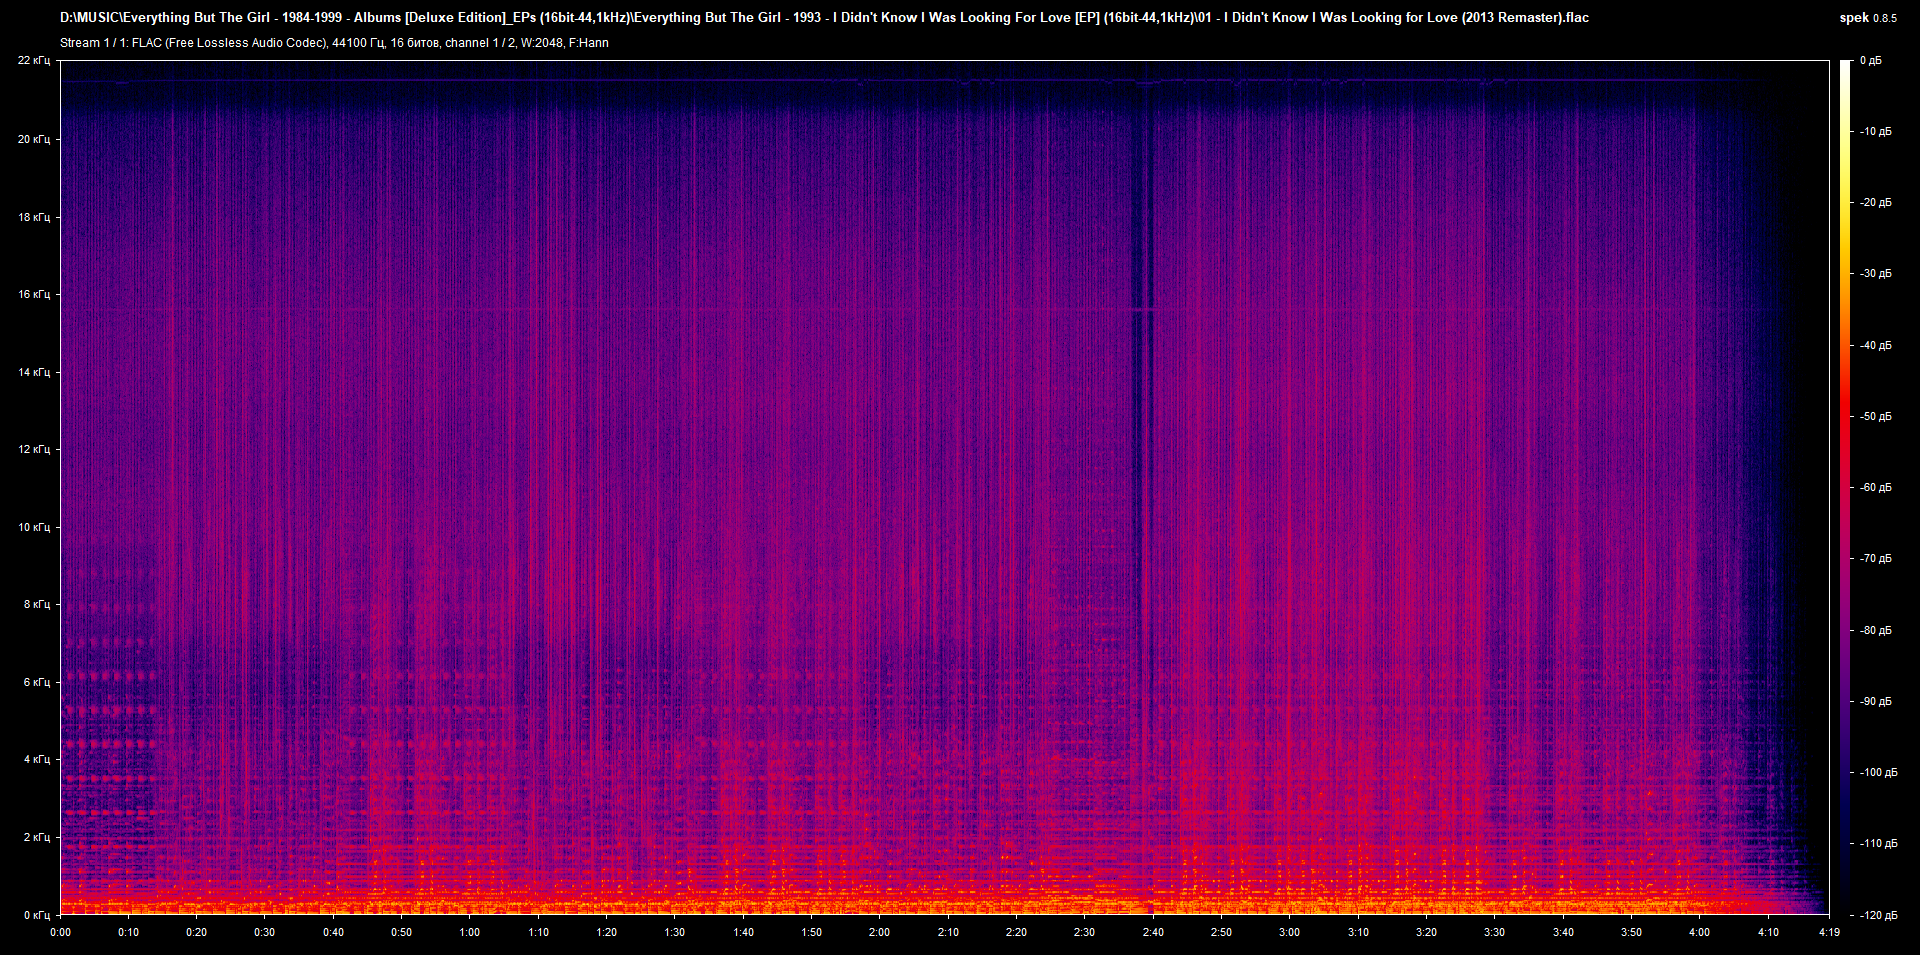Click the '0:00' time axis label
The width and height of the screenshot is (1920, 955).
point(61,932)
